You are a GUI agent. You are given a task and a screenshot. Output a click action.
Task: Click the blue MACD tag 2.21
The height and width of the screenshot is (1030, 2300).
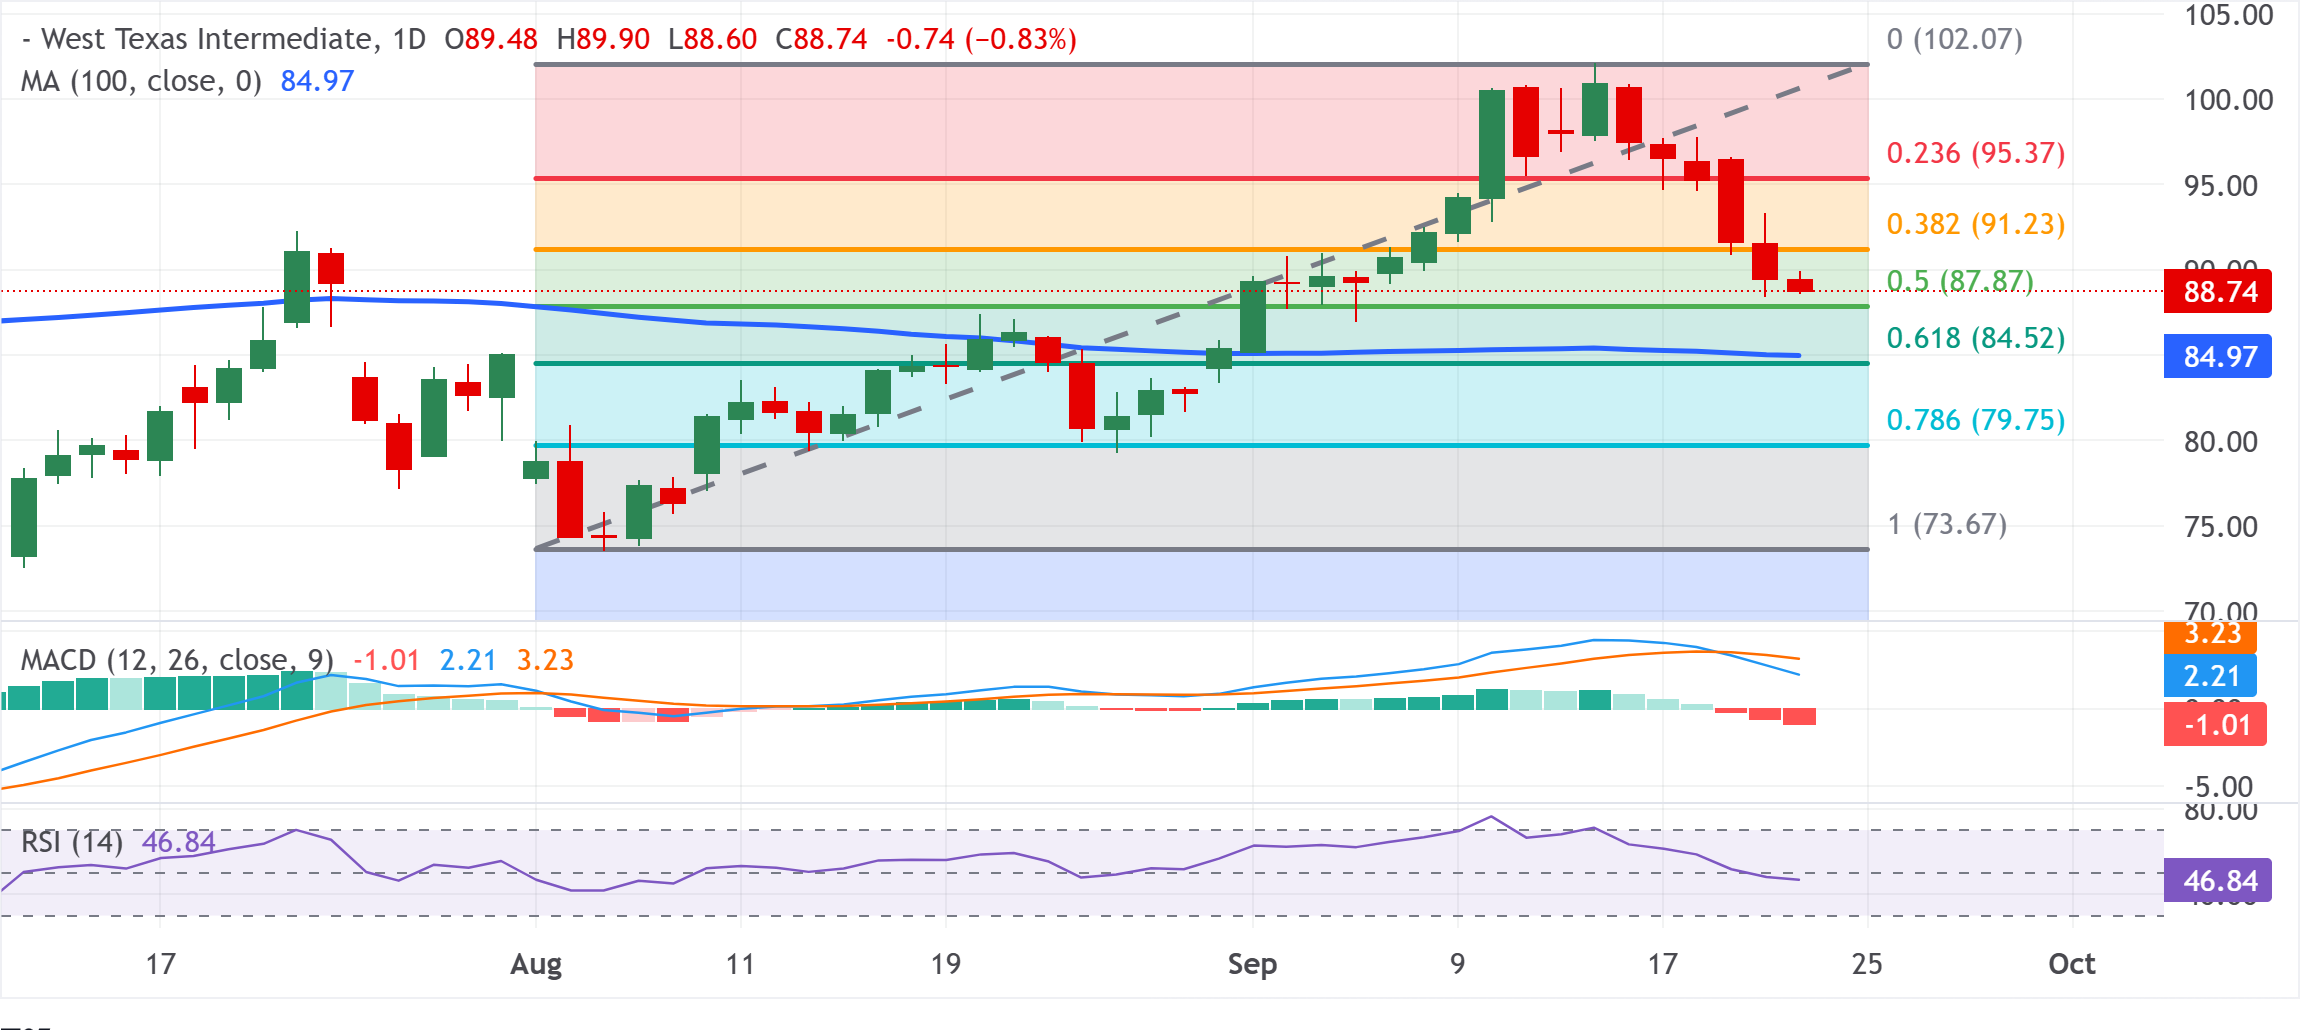[x=2211, y=676]
